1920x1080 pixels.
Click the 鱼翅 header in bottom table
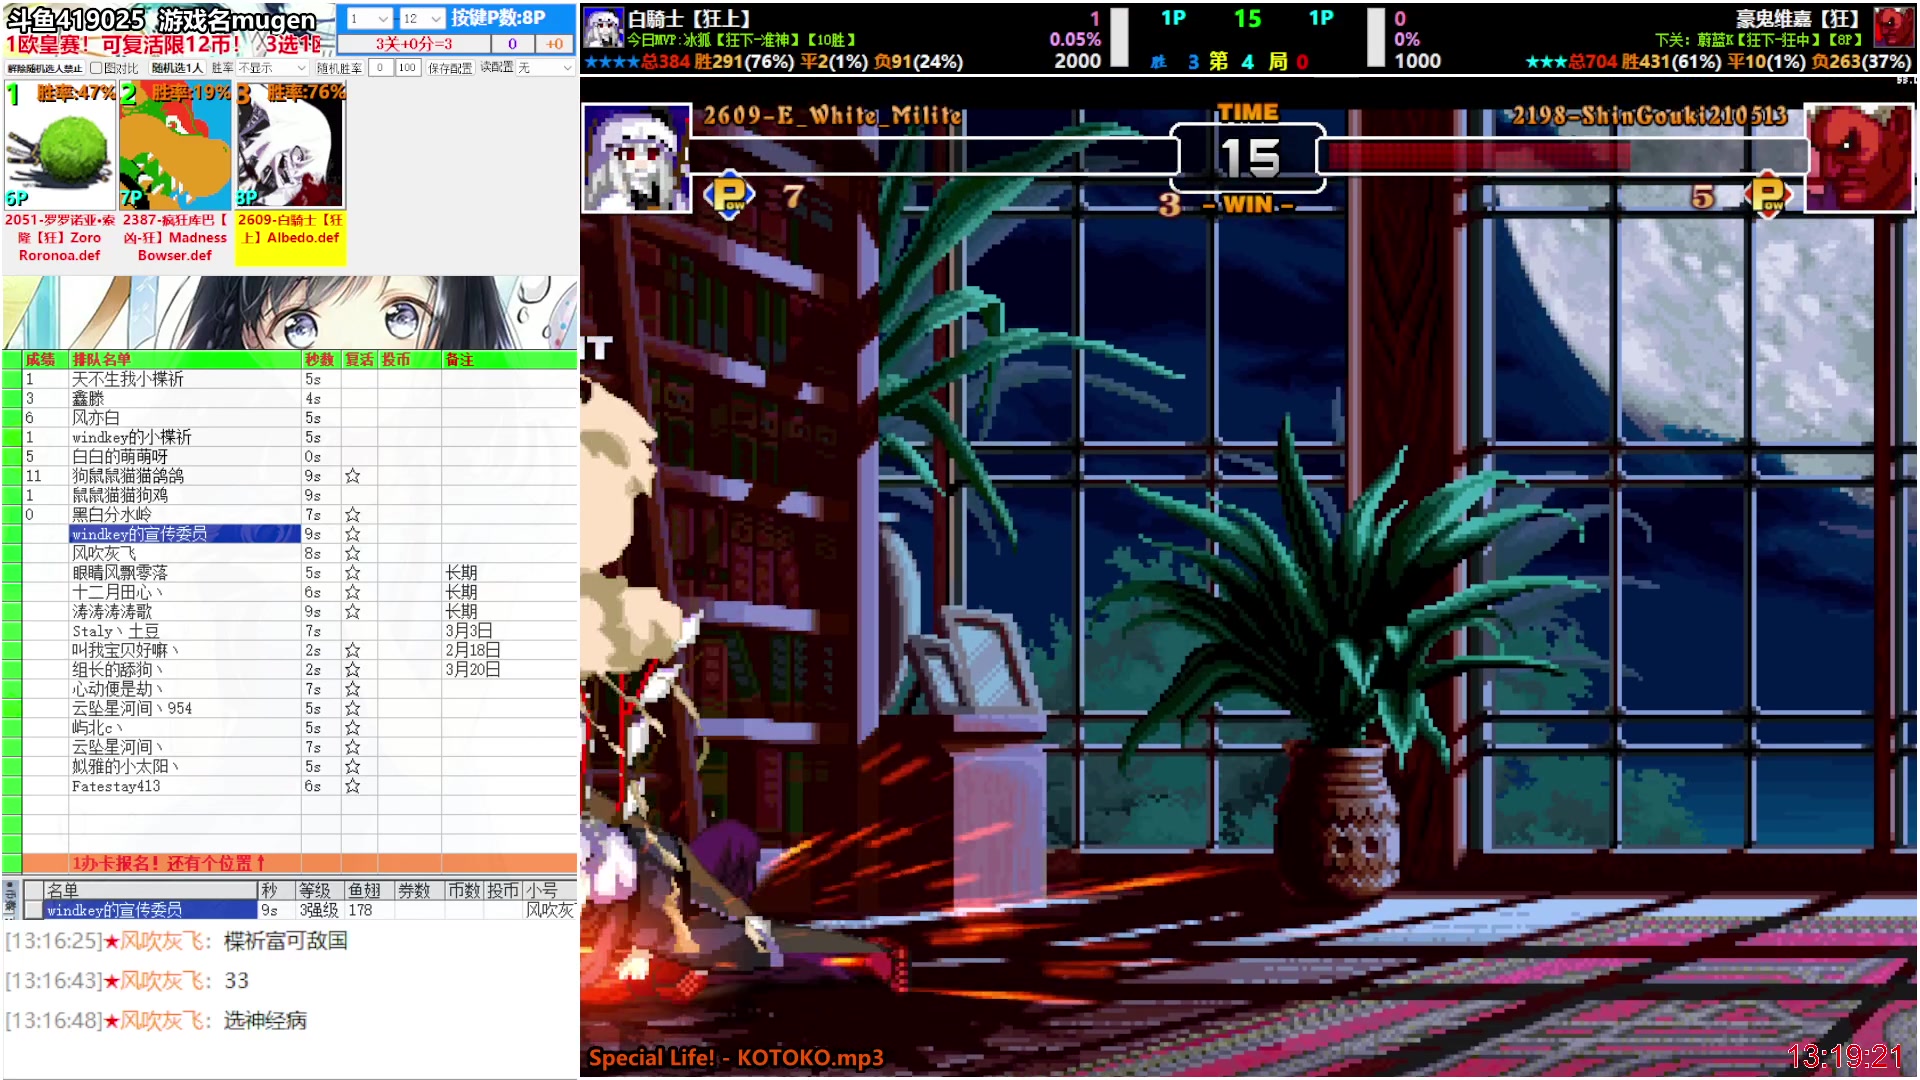click(x=368, y=890)
